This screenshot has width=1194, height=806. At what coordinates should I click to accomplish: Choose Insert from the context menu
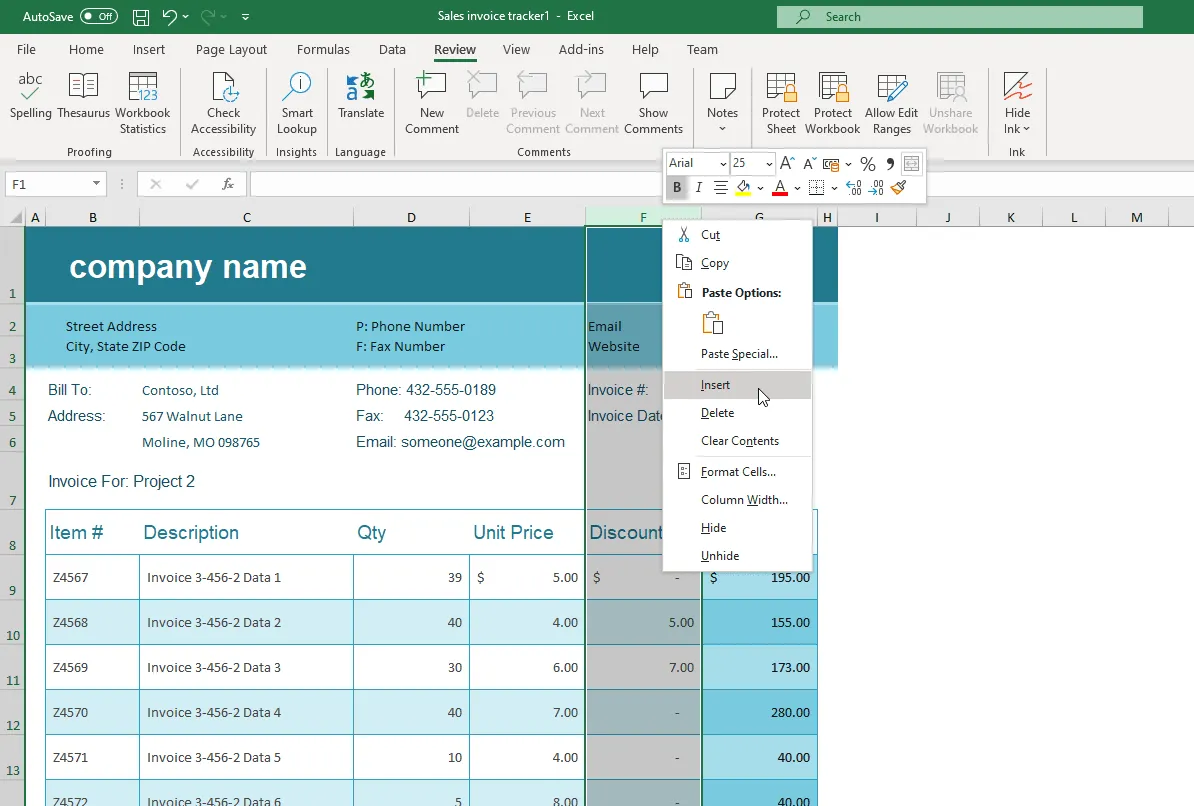point(716,385)
